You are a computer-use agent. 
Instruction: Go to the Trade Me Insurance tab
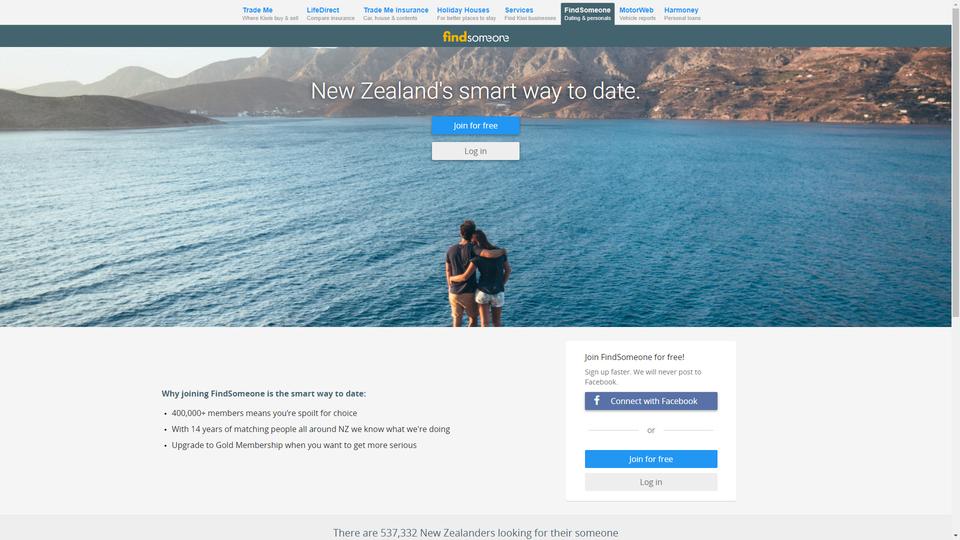click(396, 13)
